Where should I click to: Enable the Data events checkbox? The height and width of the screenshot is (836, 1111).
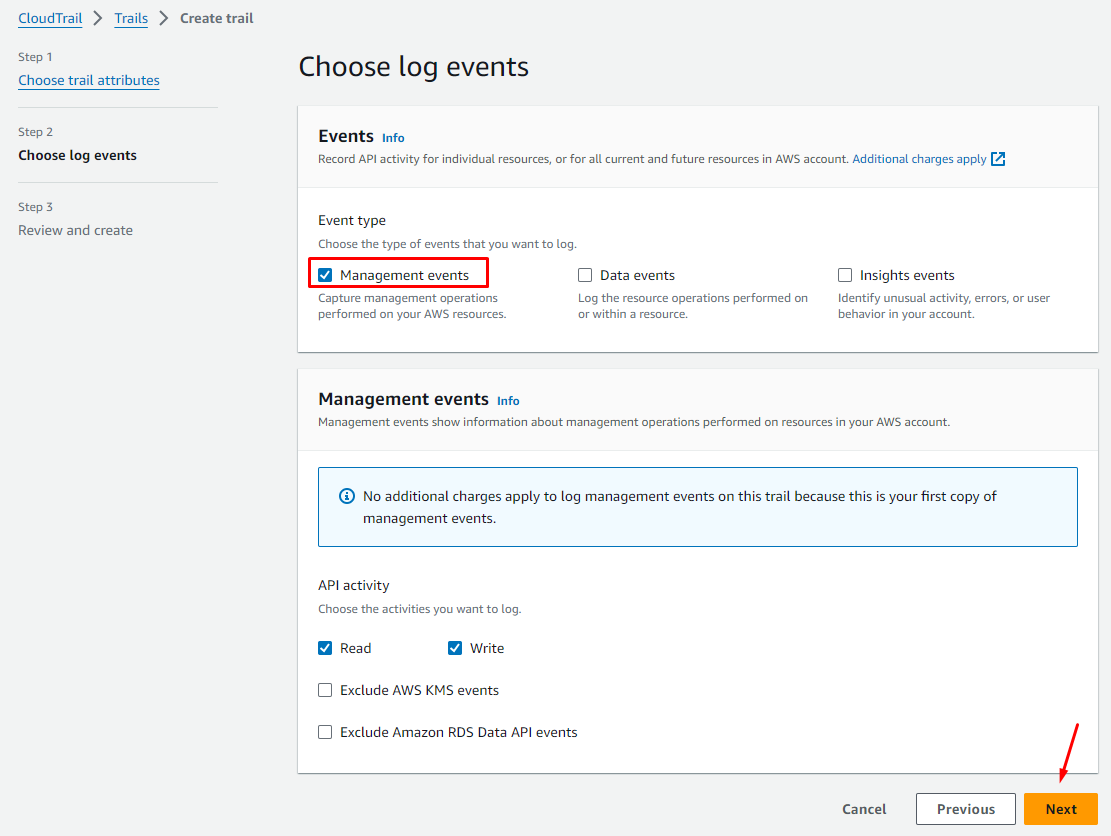tap(585, 275)
